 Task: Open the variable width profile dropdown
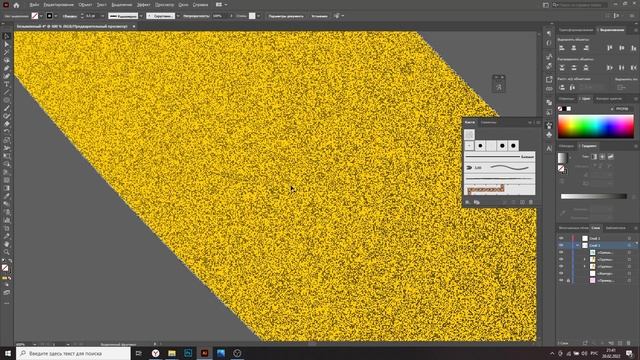[x=141, y=16]
